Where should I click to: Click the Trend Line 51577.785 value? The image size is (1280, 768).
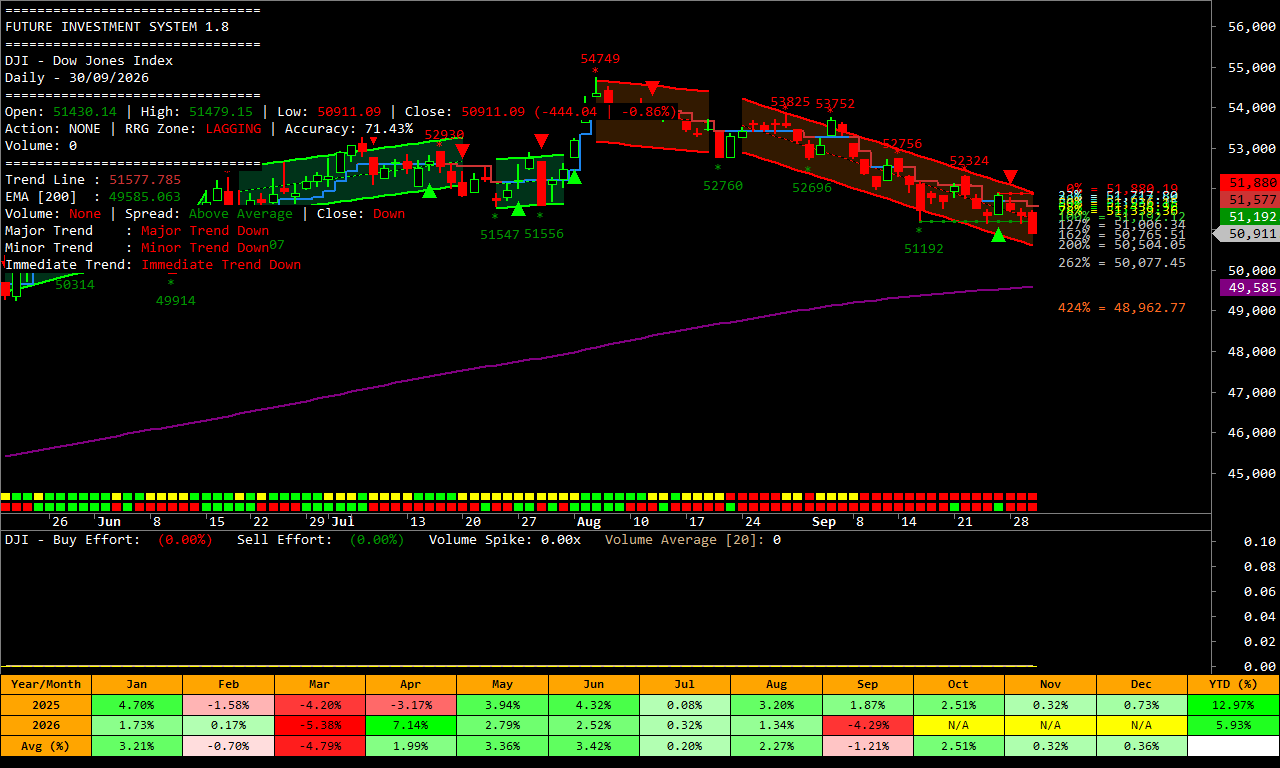point(145,179)
